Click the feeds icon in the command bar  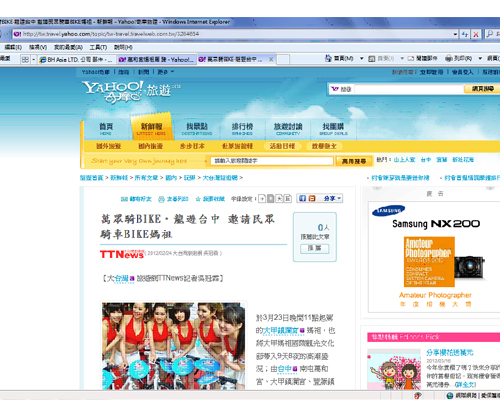[x=371, y=59]
